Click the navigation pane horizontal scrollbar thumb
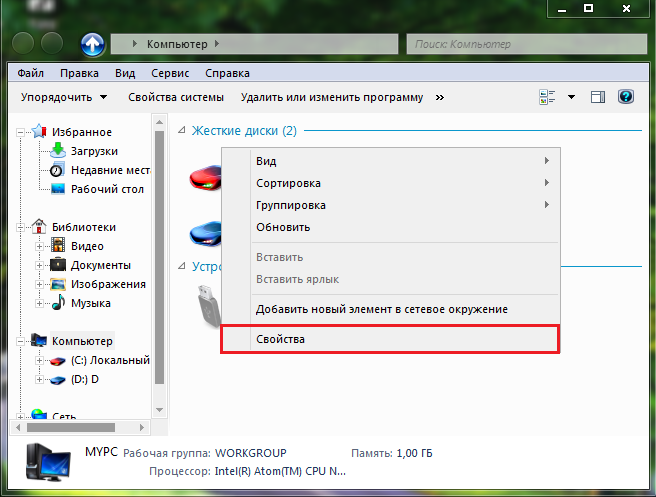The width and height of the screenshot is (656, 497). pos(71,428)
